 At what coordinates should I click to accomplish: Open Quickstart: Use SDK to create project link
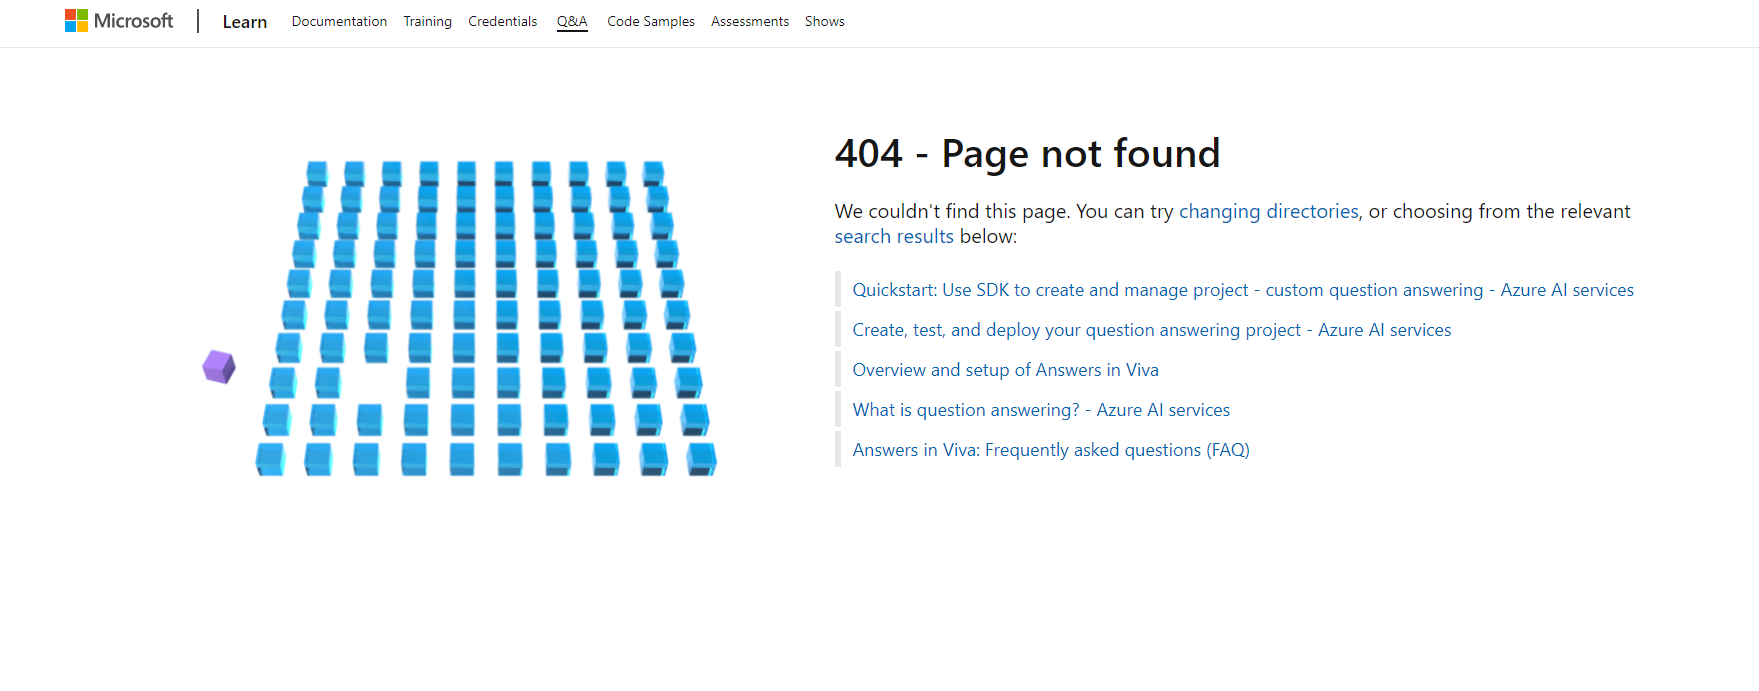pyautogui.click(x=1243, y=290)
